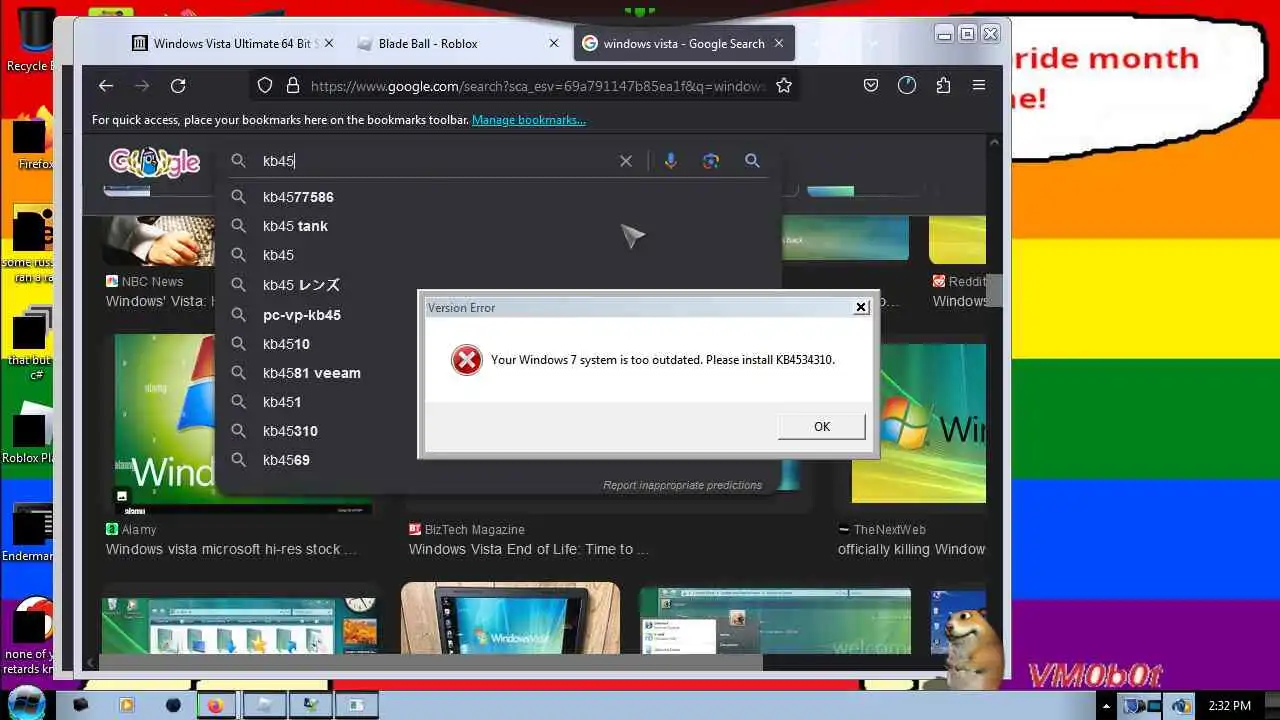The image size is (1280, 720).
Task: Click Report inappropriate predictions link
Action: [682, 485]
